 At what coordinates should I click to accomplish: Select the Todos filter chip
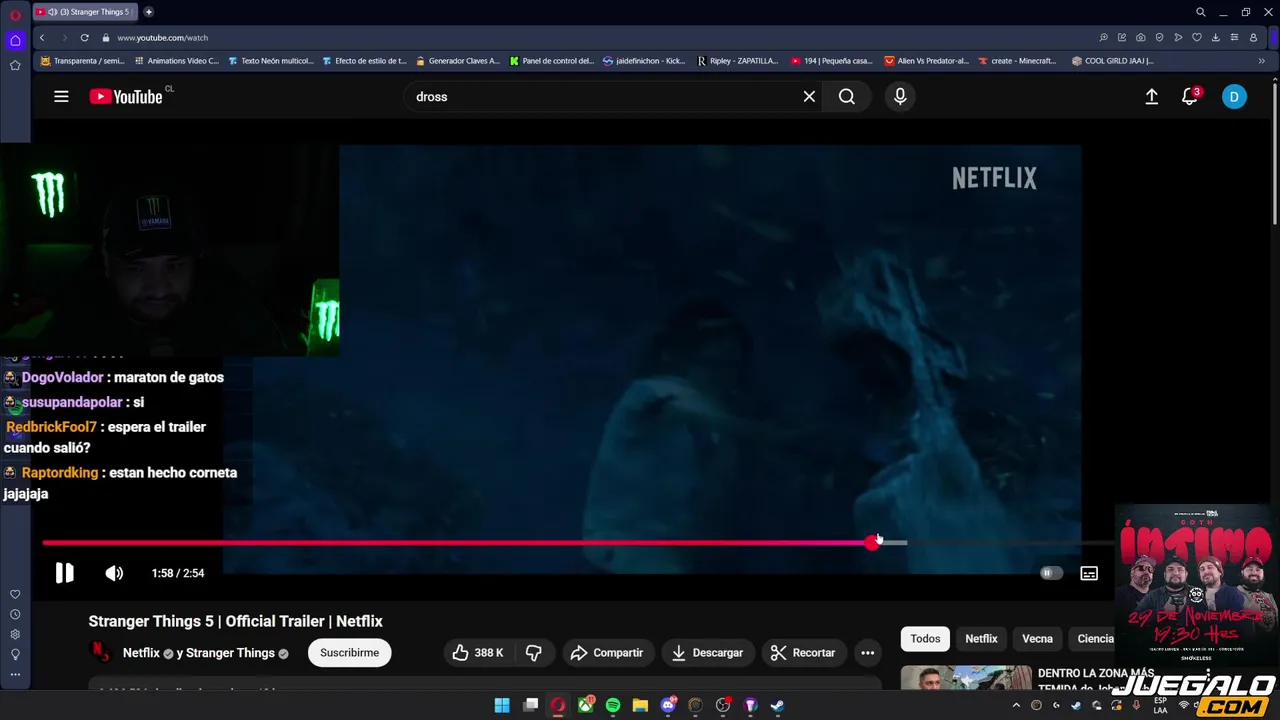[x=925, y=639]
